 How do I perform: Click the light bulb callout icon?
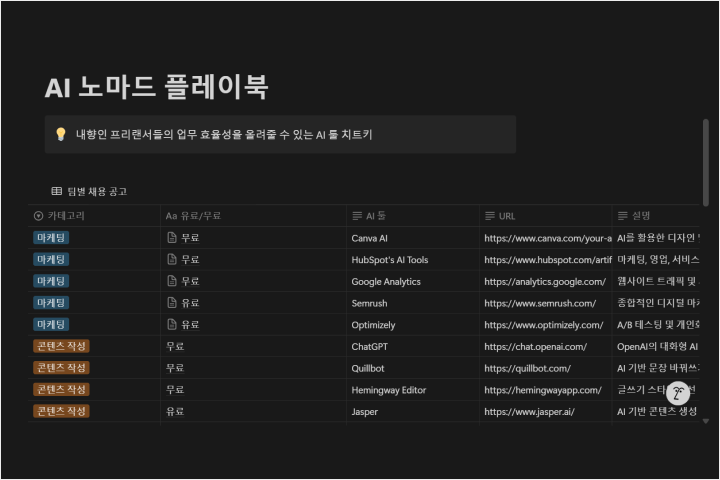tap(61, 134)
